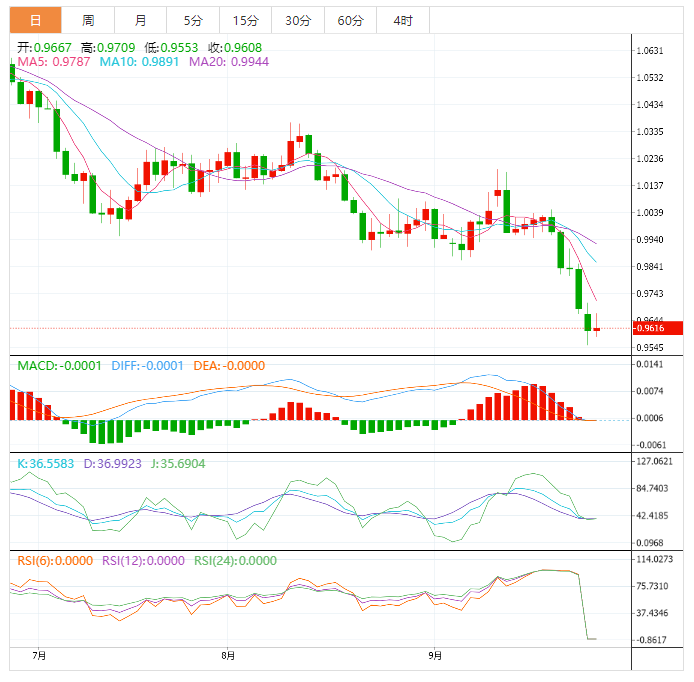Click the DIFF:-0.0001 indicator label

coord(147,366)
